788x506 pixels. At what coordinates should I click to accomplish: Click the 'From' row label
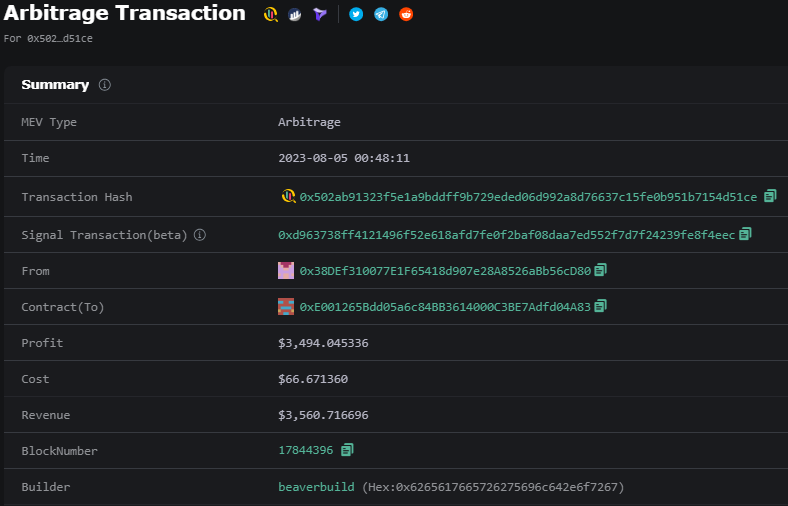(x=35, y=271)
